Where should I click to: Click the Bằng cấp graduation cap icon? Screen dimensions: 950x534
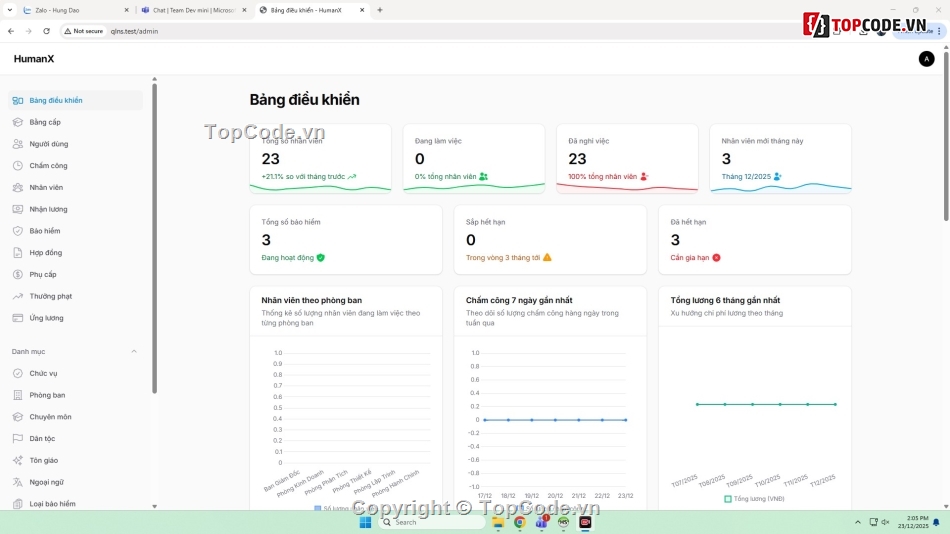click(x=18, y=122)
